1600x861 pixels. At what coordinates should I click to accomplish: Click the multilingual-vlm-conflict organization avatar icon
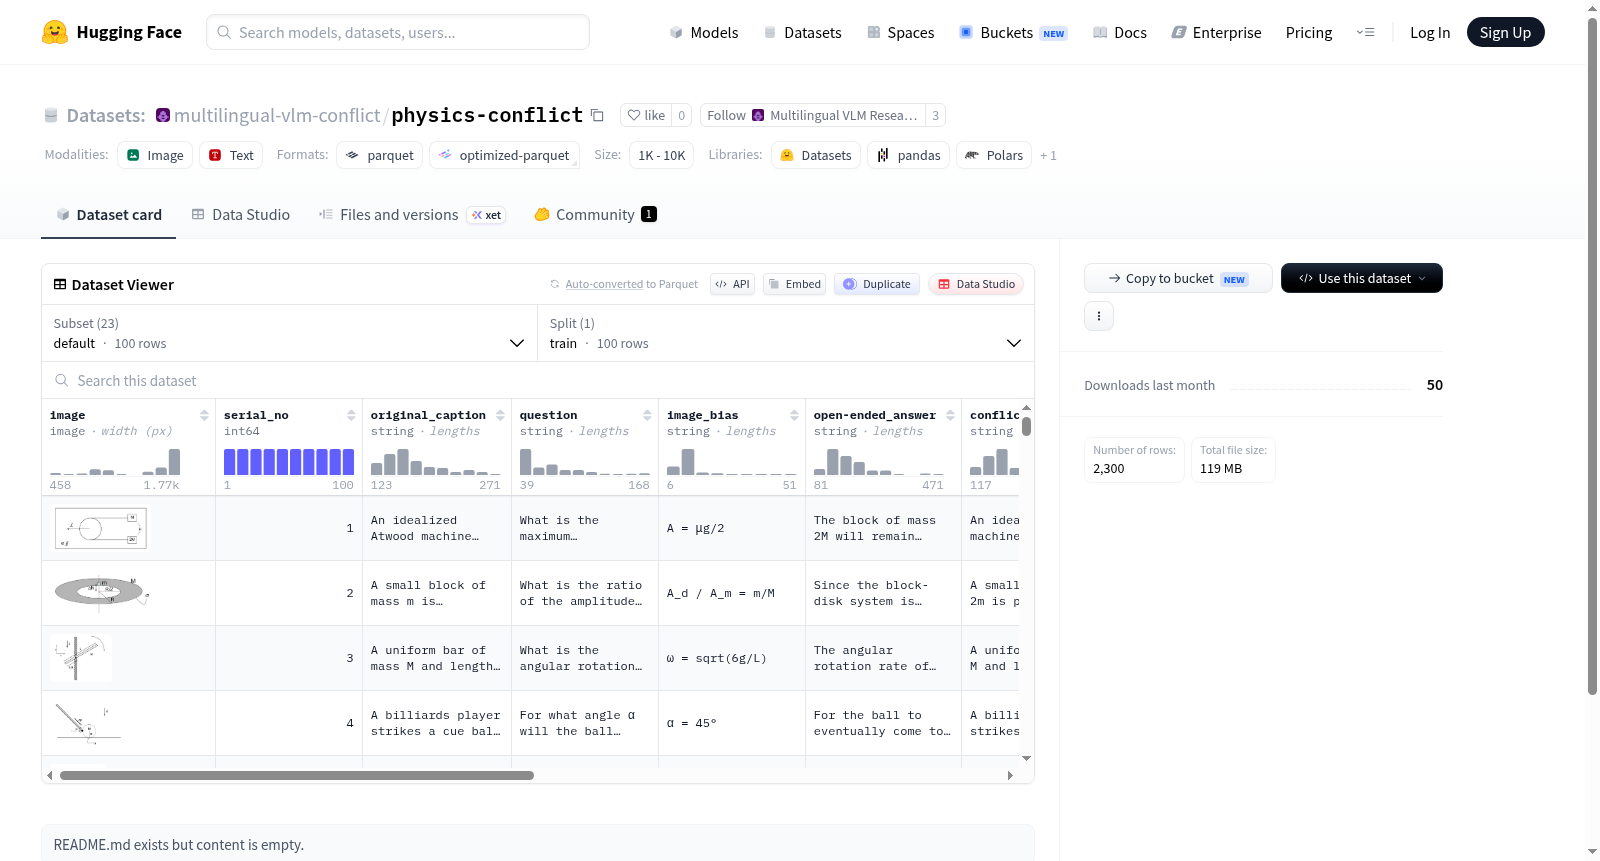(x=163, y=115)
